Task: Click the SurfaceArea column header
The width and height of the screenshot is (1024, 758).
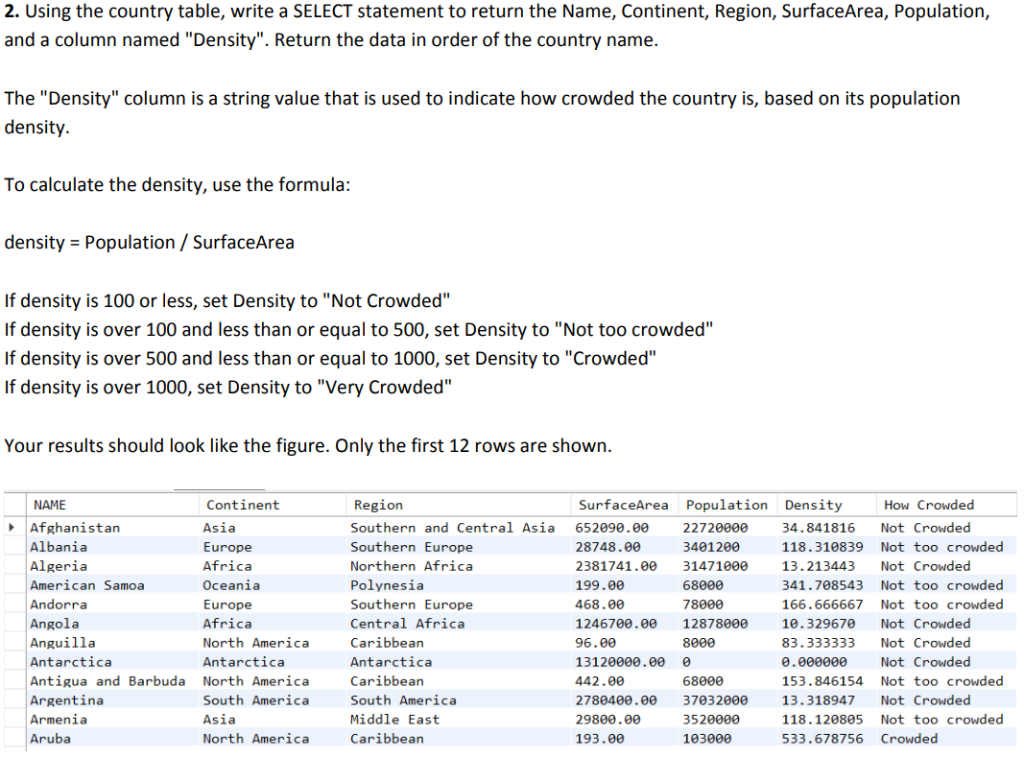Action: 625,504
